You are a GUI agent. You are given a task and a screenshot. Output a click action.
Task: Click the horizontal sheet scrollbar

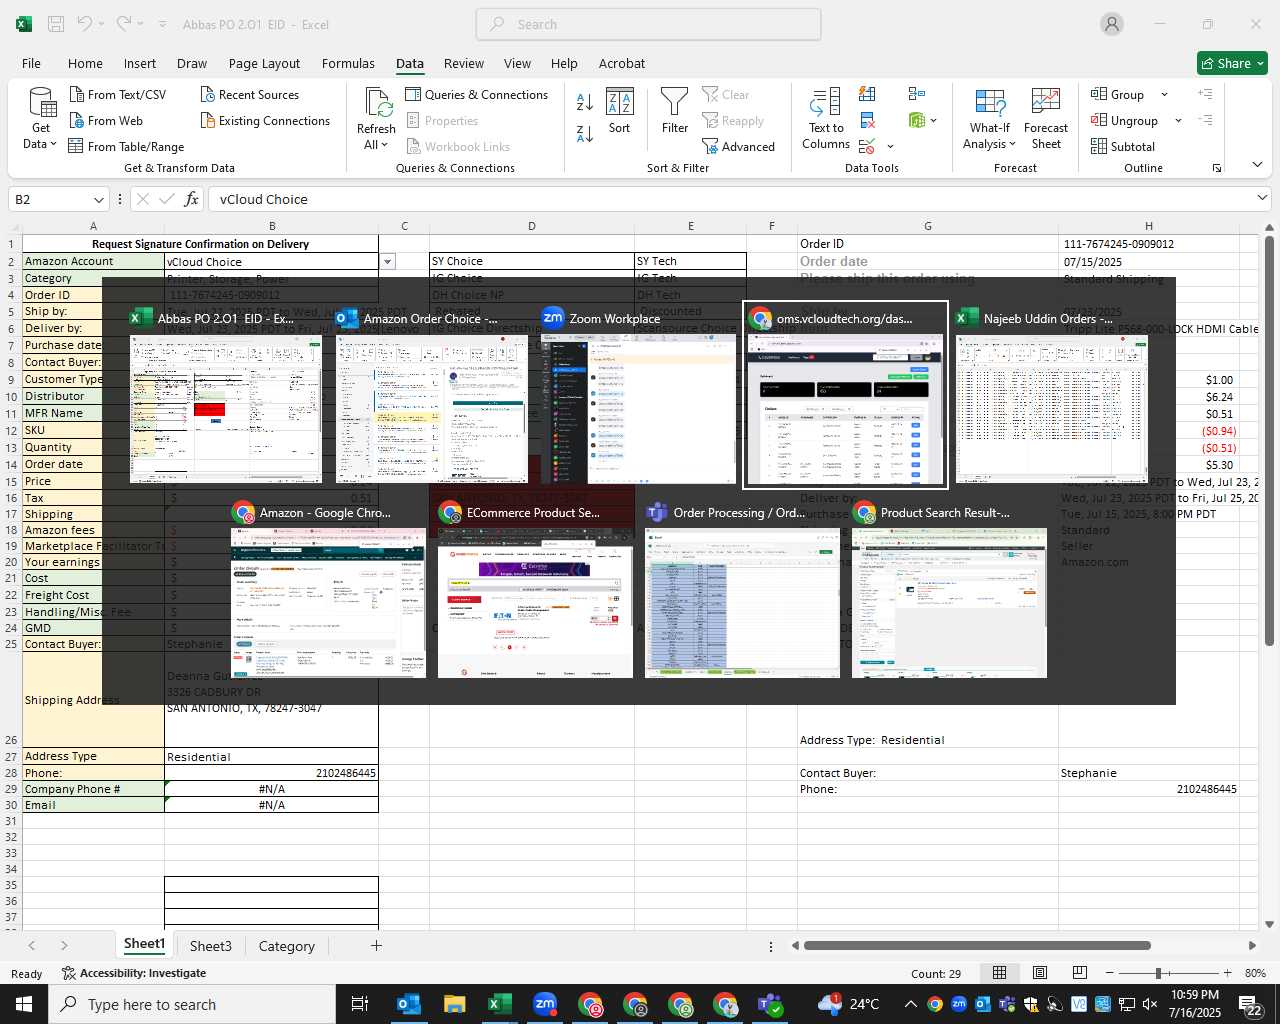point(977,945)
